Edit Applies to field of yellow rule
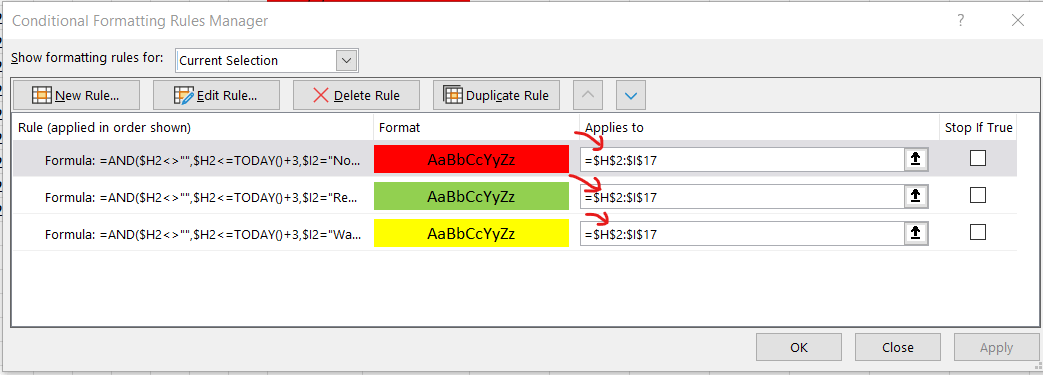Screen dimensions: 1043x375 pyautogui.click(x=742, y=234)
